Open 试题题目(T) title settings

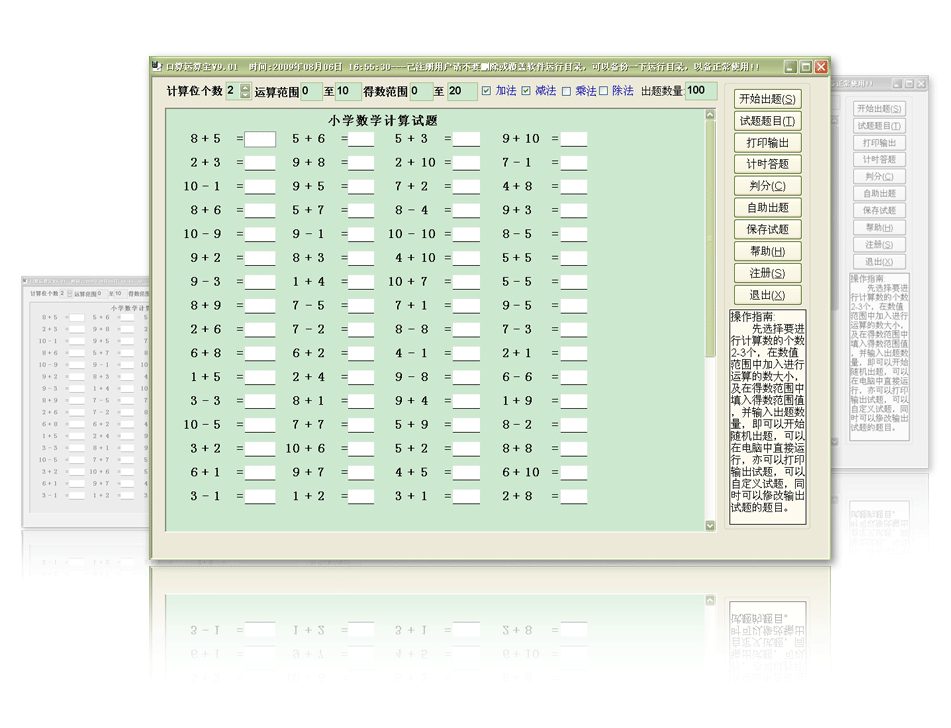767,121
